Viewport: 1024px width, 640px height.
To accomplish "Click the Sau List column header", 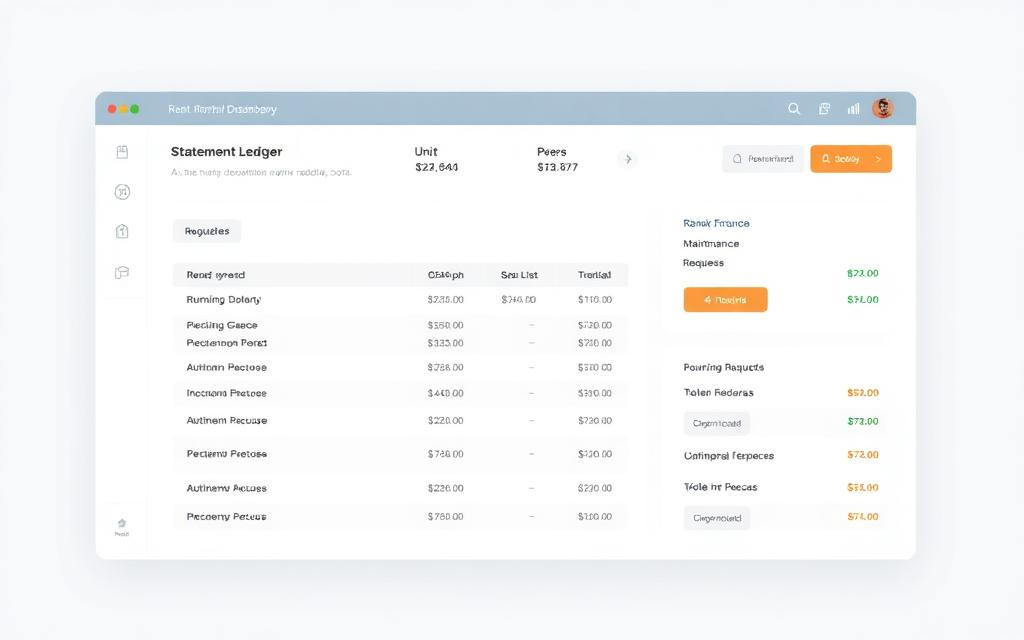I will coord(519,275).
